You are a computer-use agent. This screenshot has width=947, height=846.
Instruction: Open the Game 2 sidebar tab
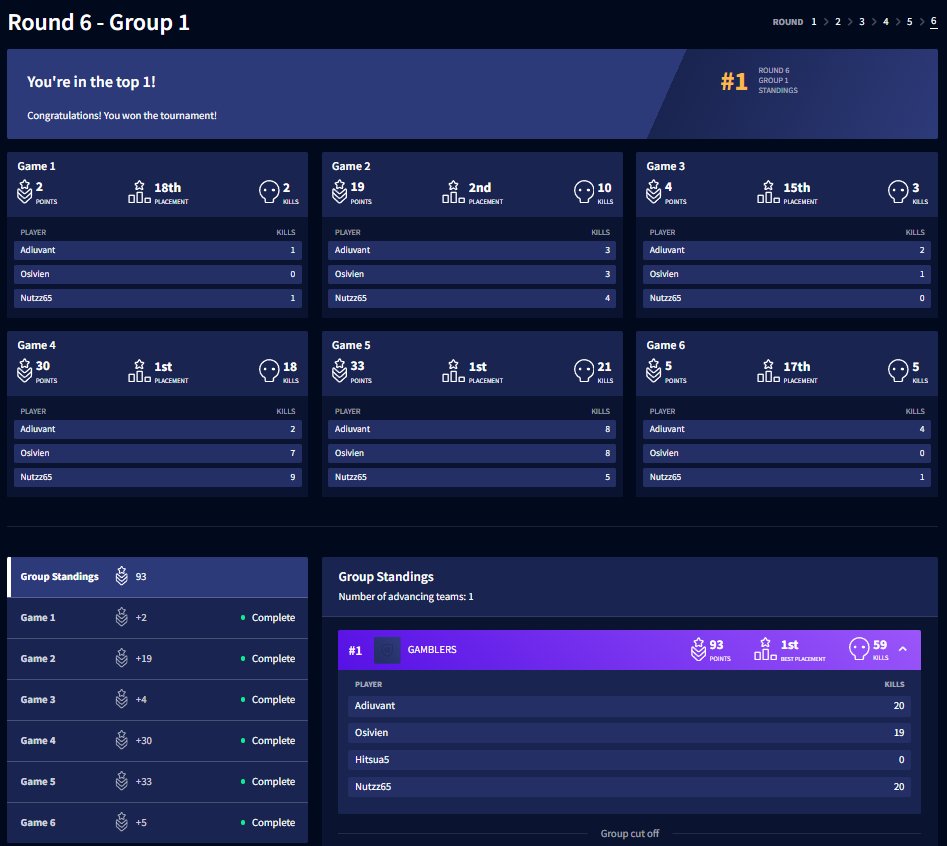(x=157, y=659)
